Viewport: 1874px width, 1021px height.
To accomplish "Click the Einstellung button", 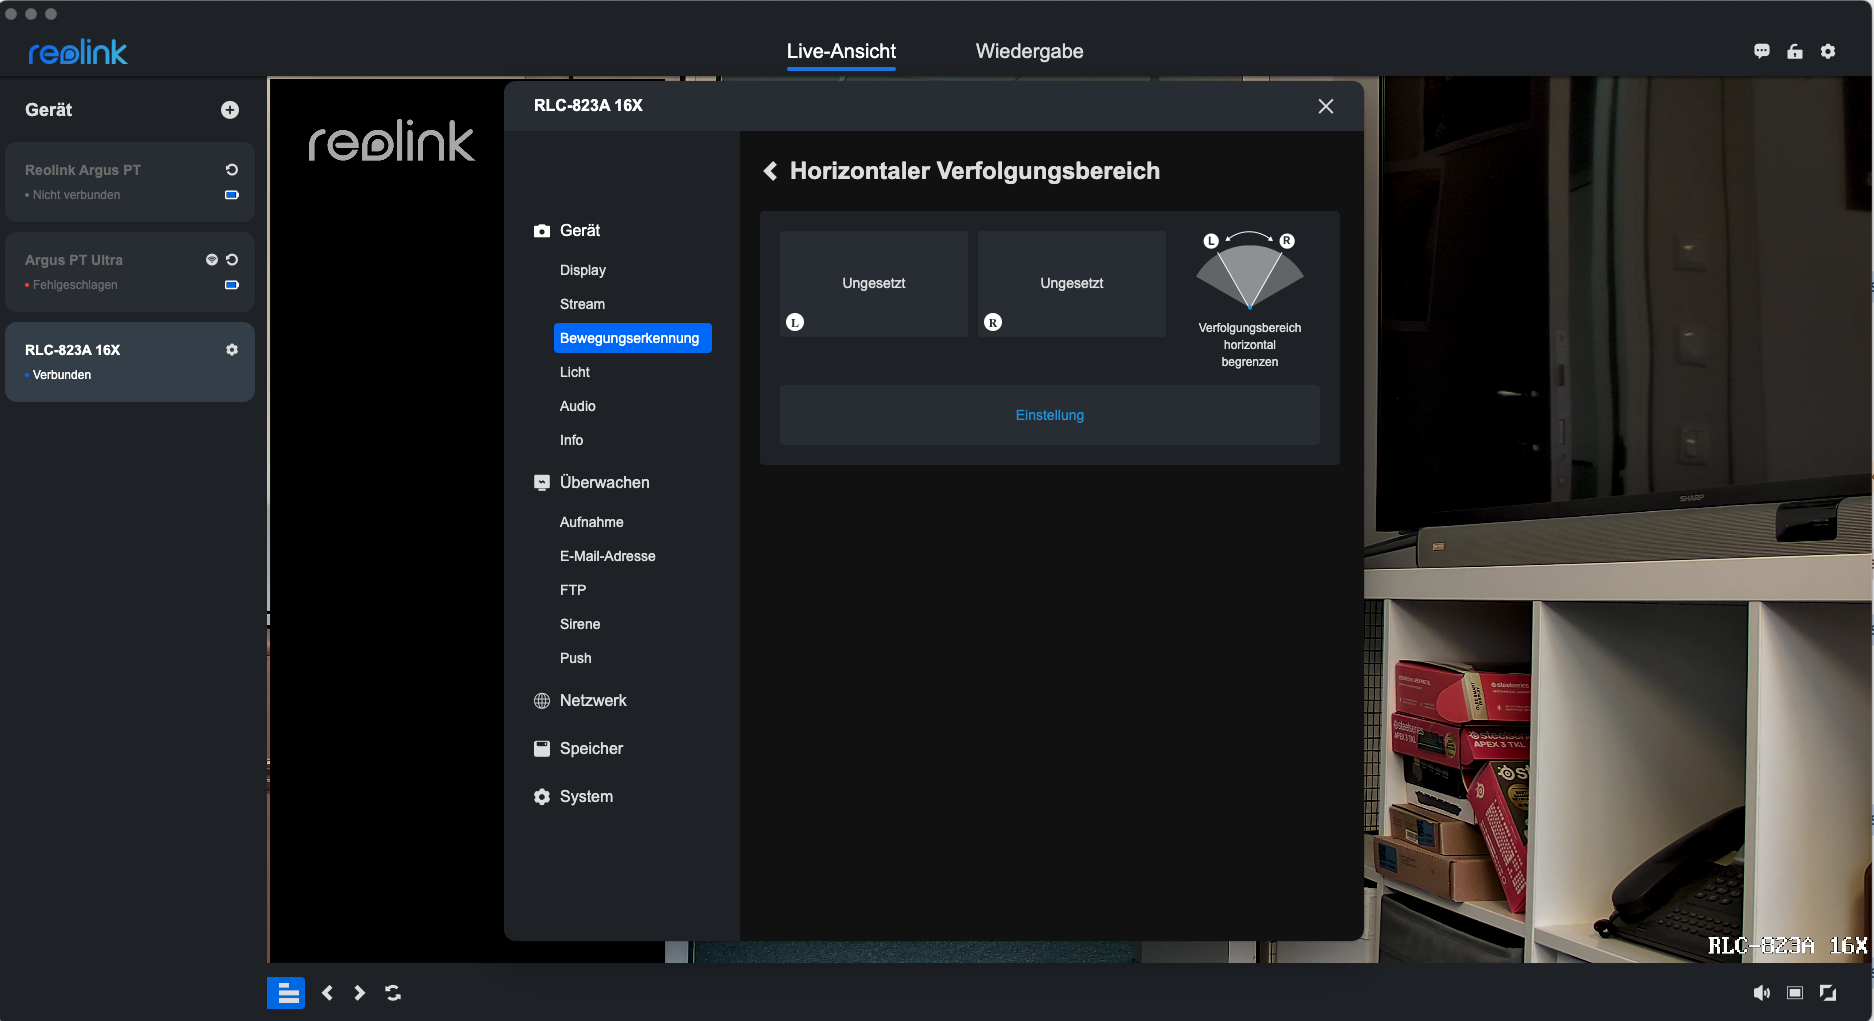I will [x=1049, y=415].
